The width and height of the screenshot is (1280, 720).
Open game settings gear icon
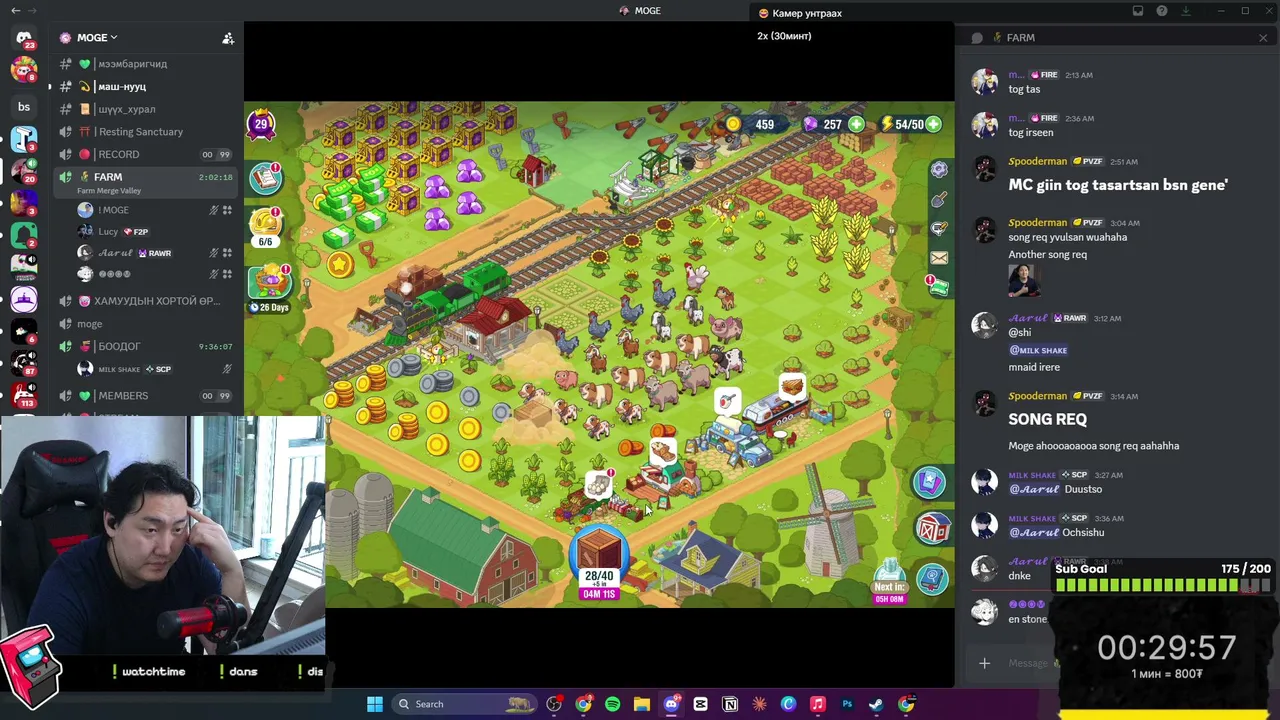[x=939, y=170]
